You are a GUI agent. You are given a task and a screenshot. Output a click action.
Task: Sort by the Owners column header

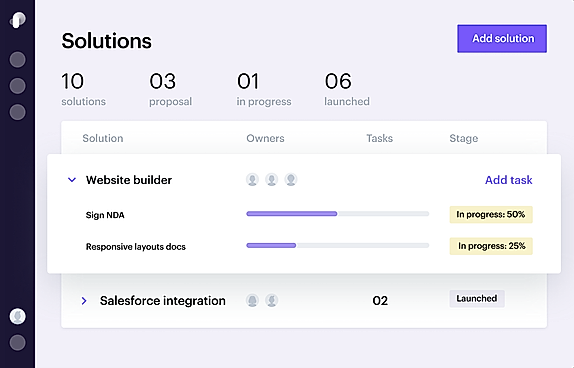[x=265, y=138]
